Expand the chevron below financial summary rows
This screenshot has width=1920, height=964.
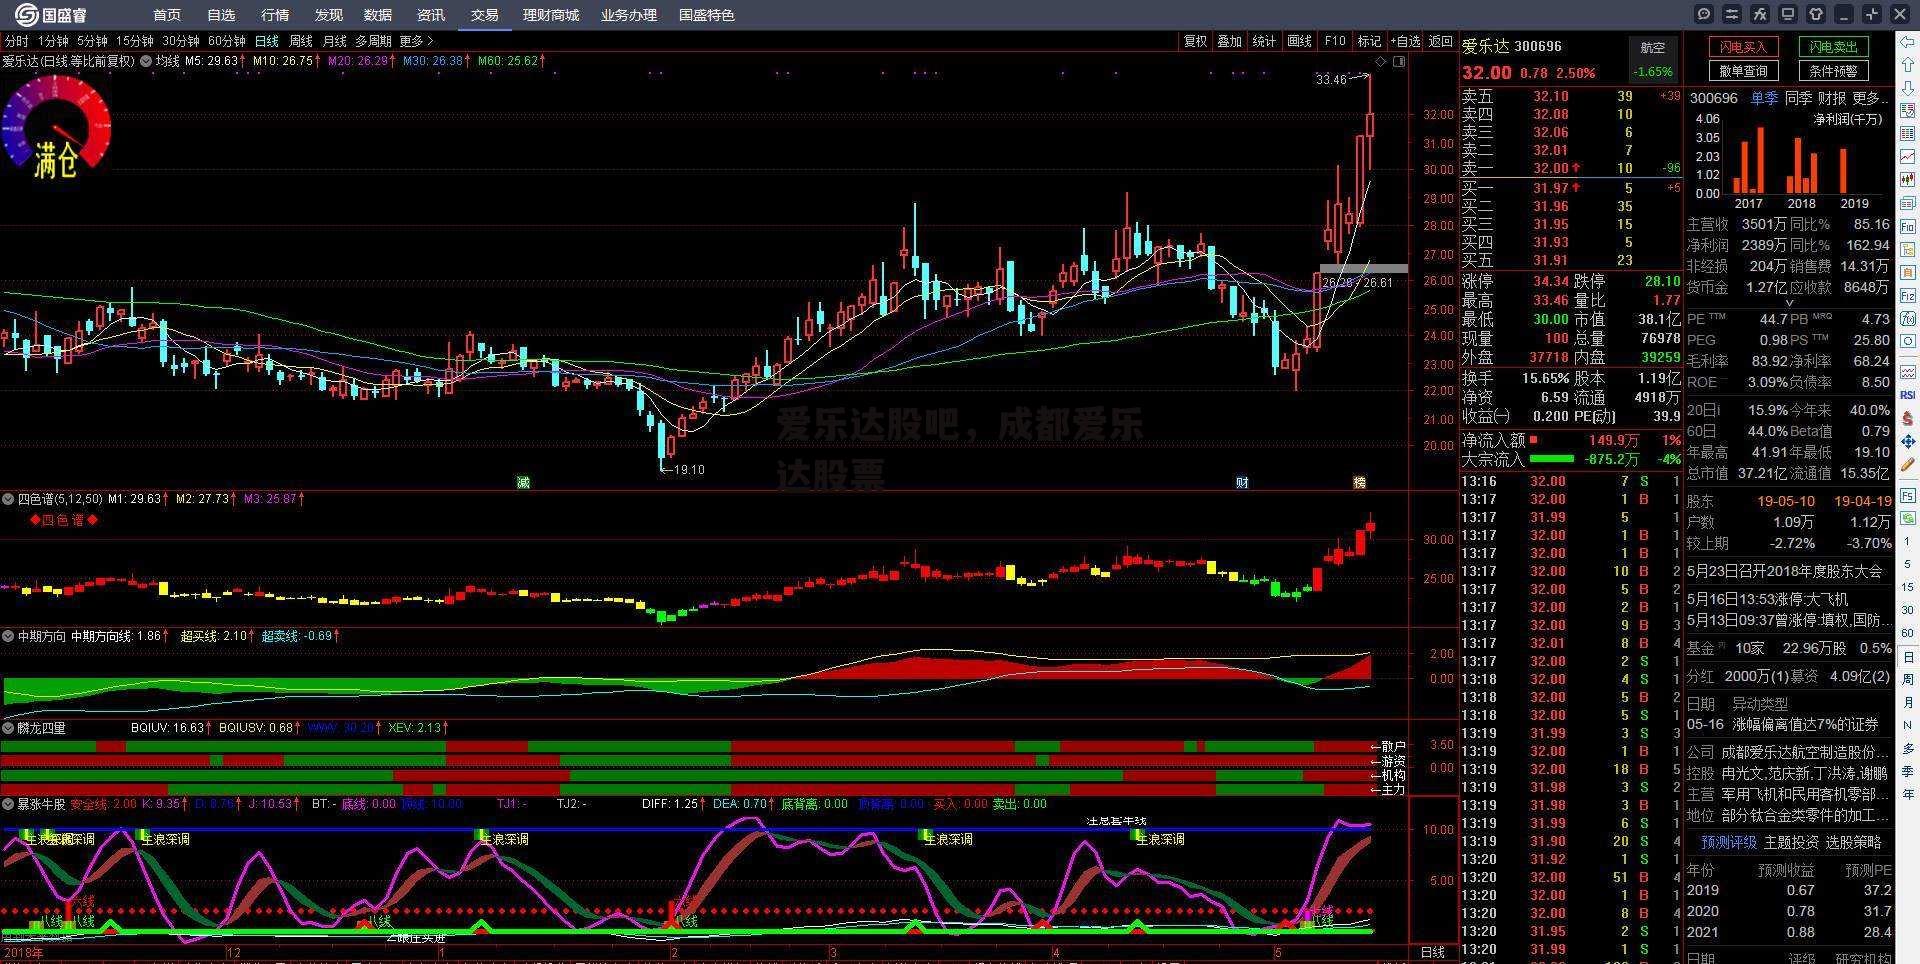pos(1789,303)
